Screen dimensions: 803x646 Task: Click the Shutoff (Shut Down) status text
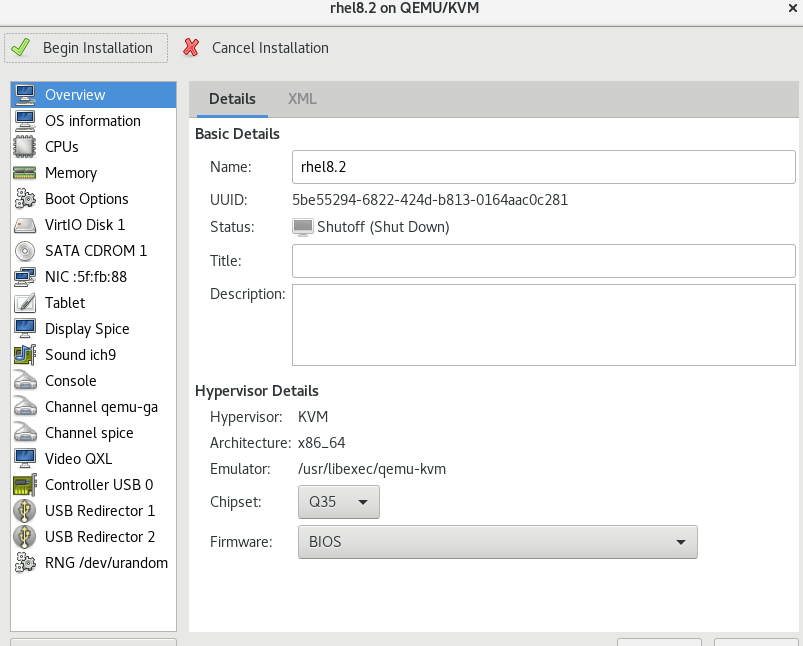pyautogui.click(x=383, y=227)
